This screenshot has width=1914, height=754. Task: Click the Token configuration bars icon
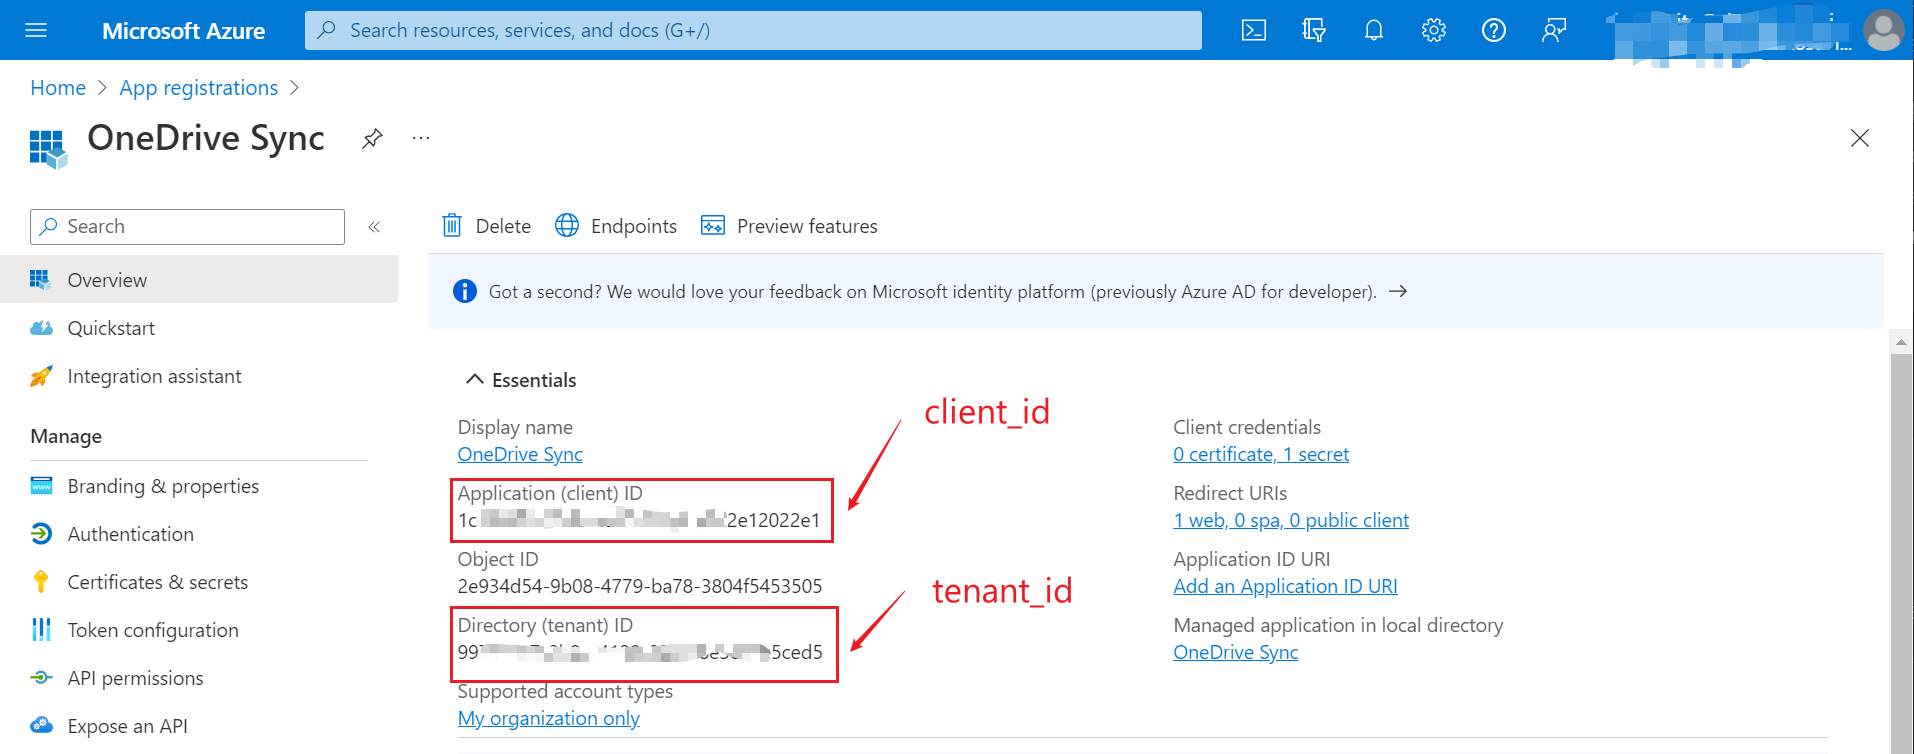(41, 630)
